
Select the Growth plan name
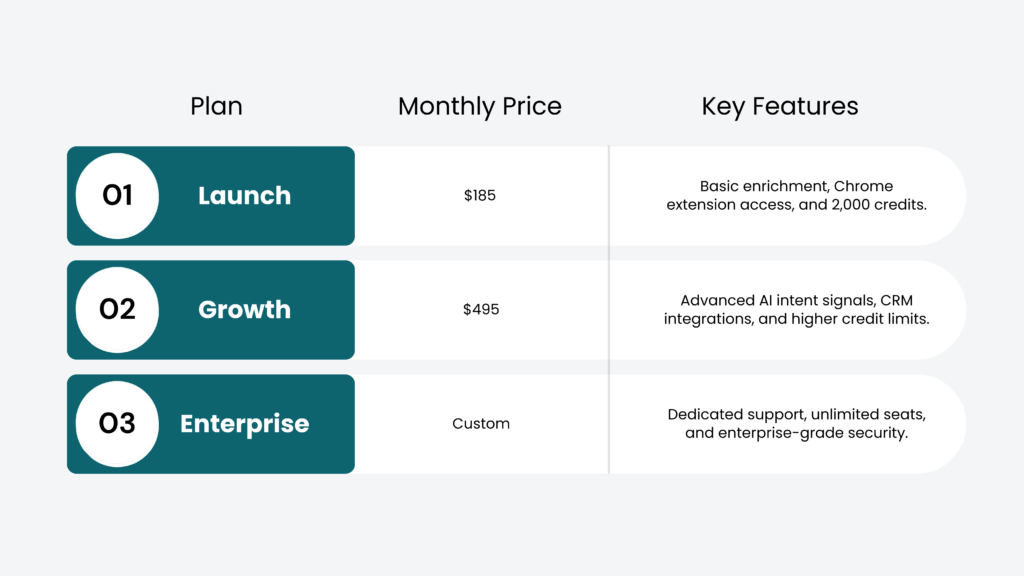click(x=244, y=310)
